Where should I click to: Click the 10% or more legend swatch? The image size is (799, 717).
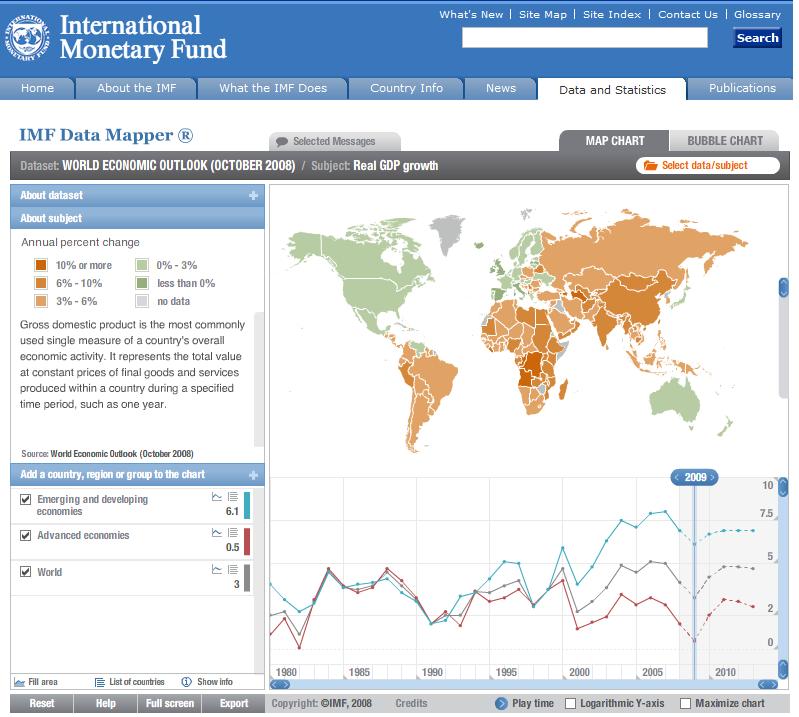(41, 265)
